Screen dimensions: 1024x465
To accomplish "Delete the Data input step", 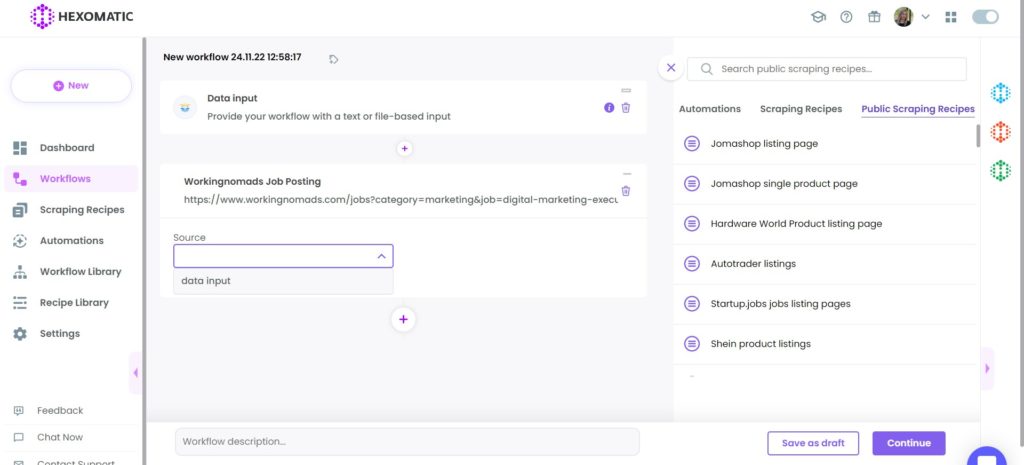I will (626, 108).
